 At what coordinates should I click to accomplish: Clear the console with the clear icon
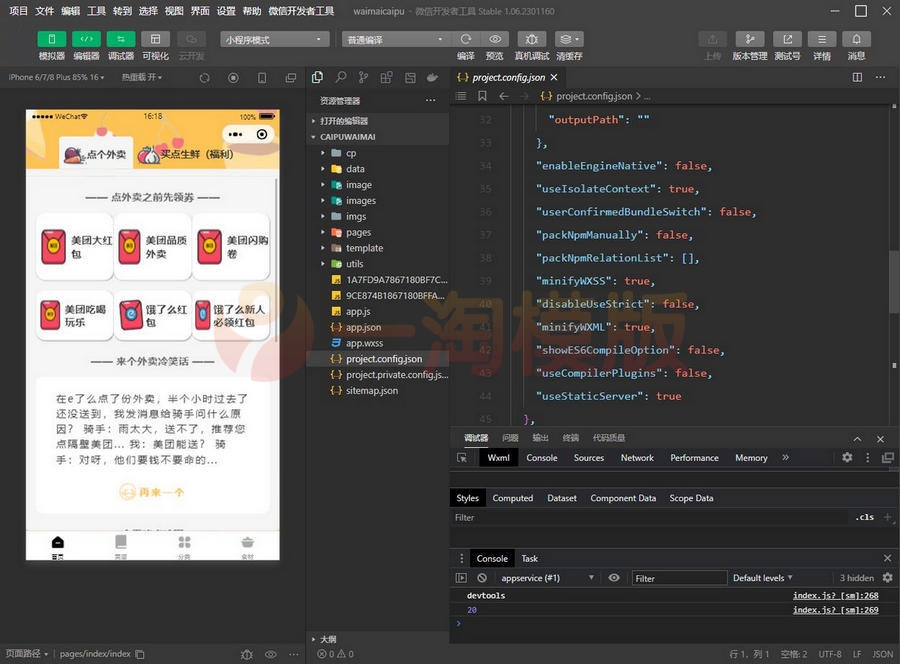pos(482,578)
